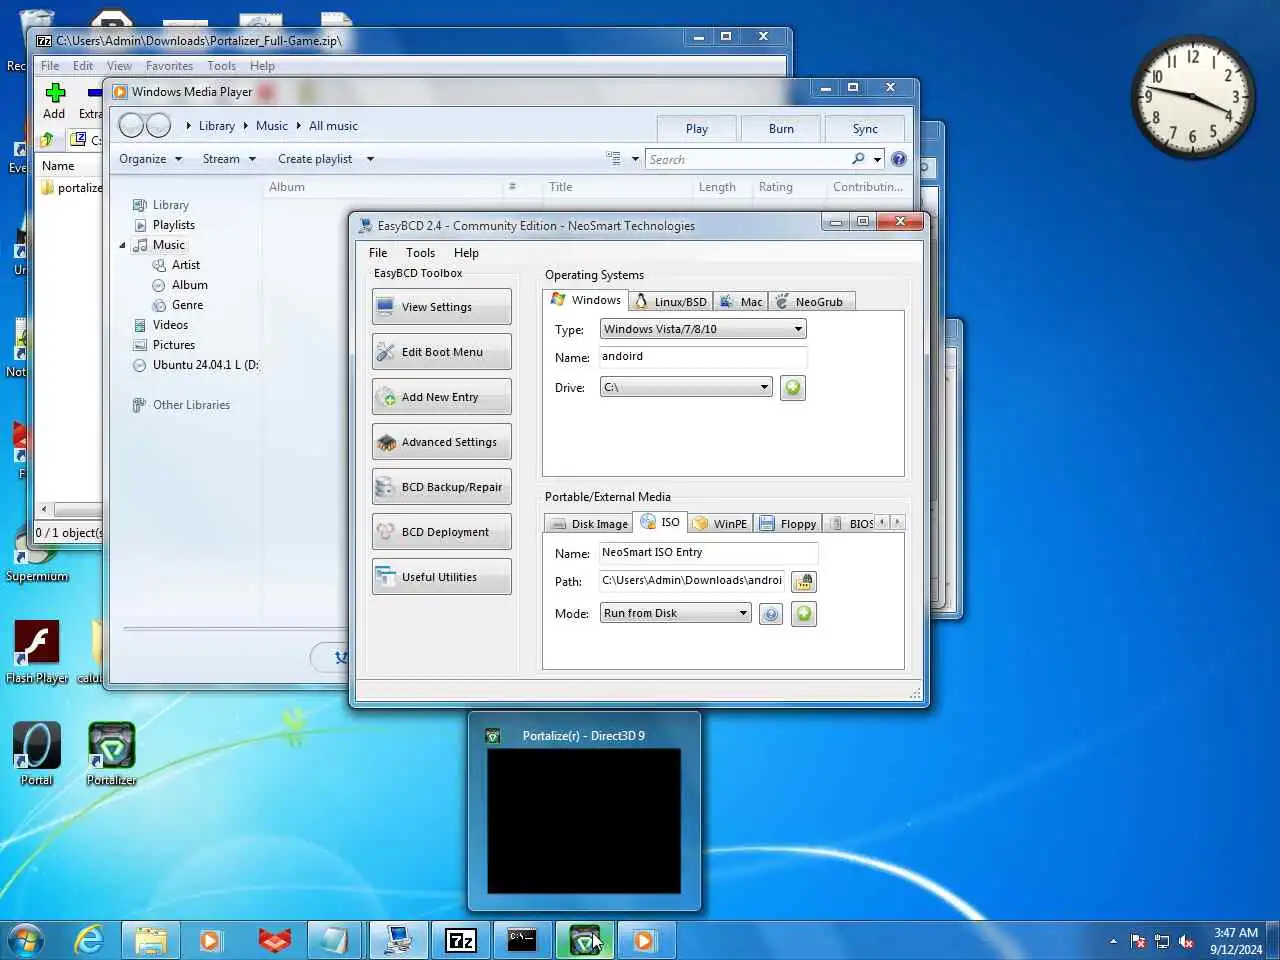
Task: Open the Sync tab in Media Player
Action: point(865,129)
